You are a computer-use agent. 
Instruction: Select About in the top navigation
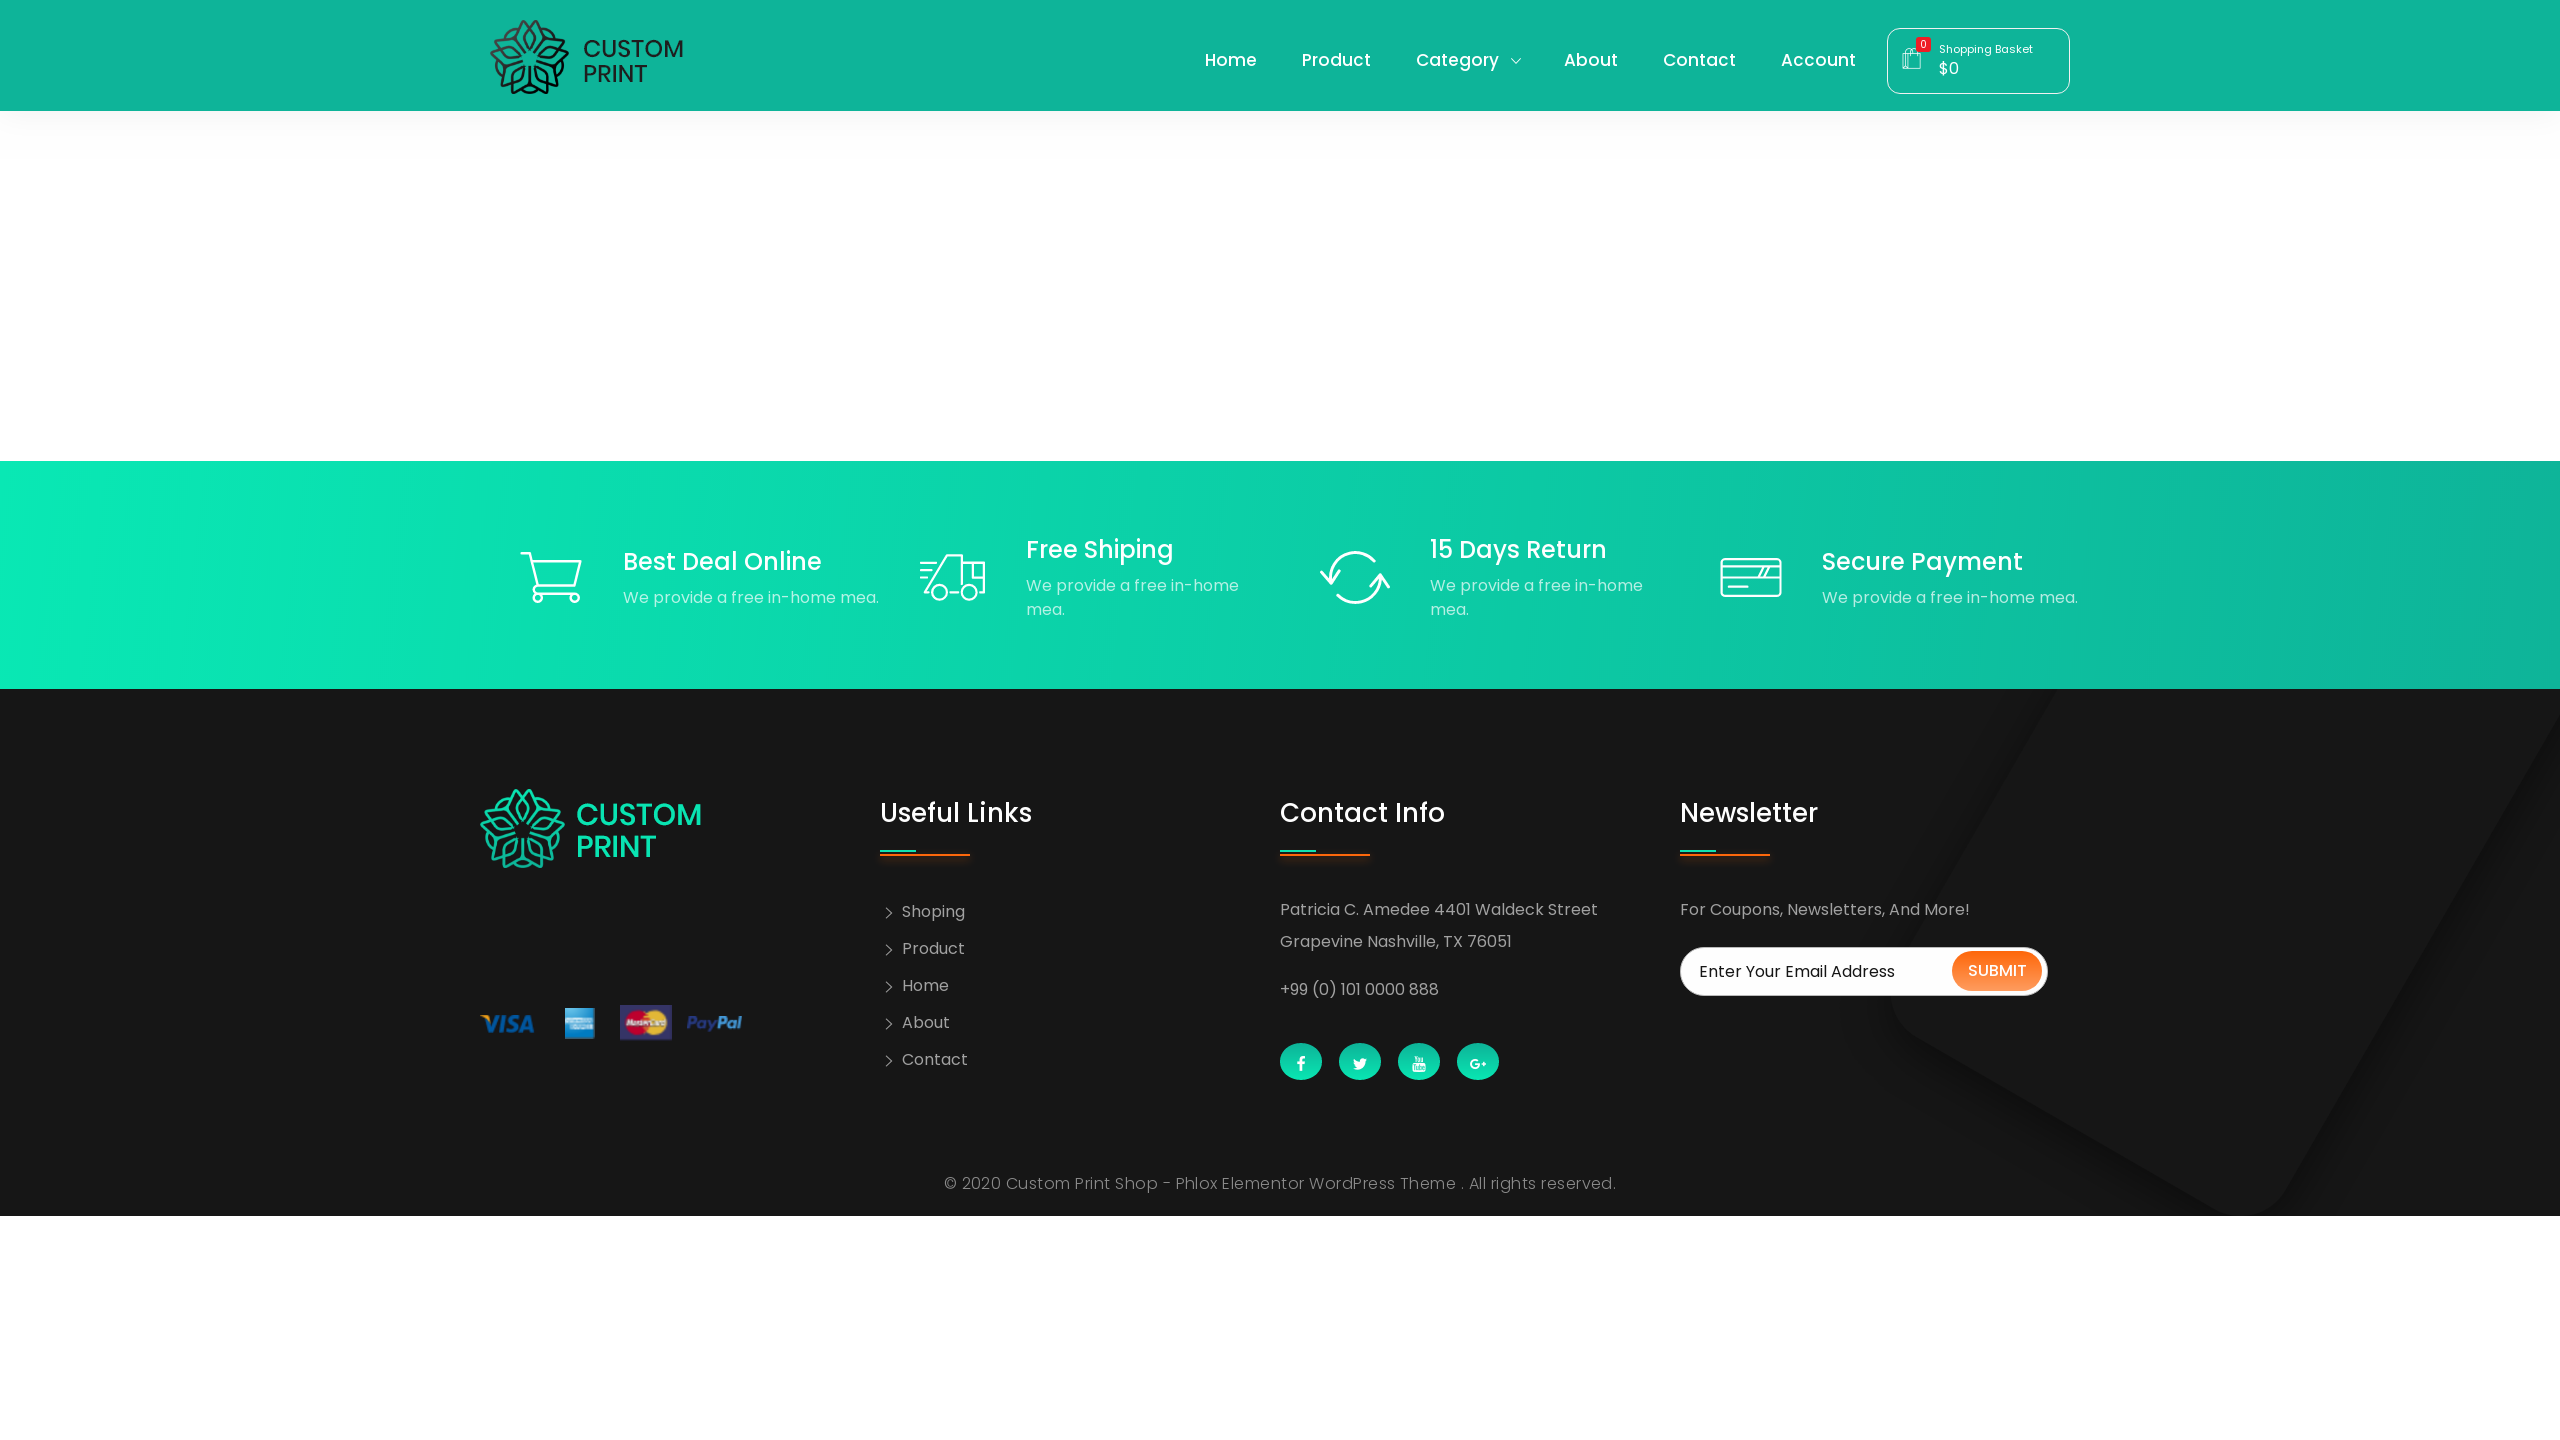pos(1590,60)
